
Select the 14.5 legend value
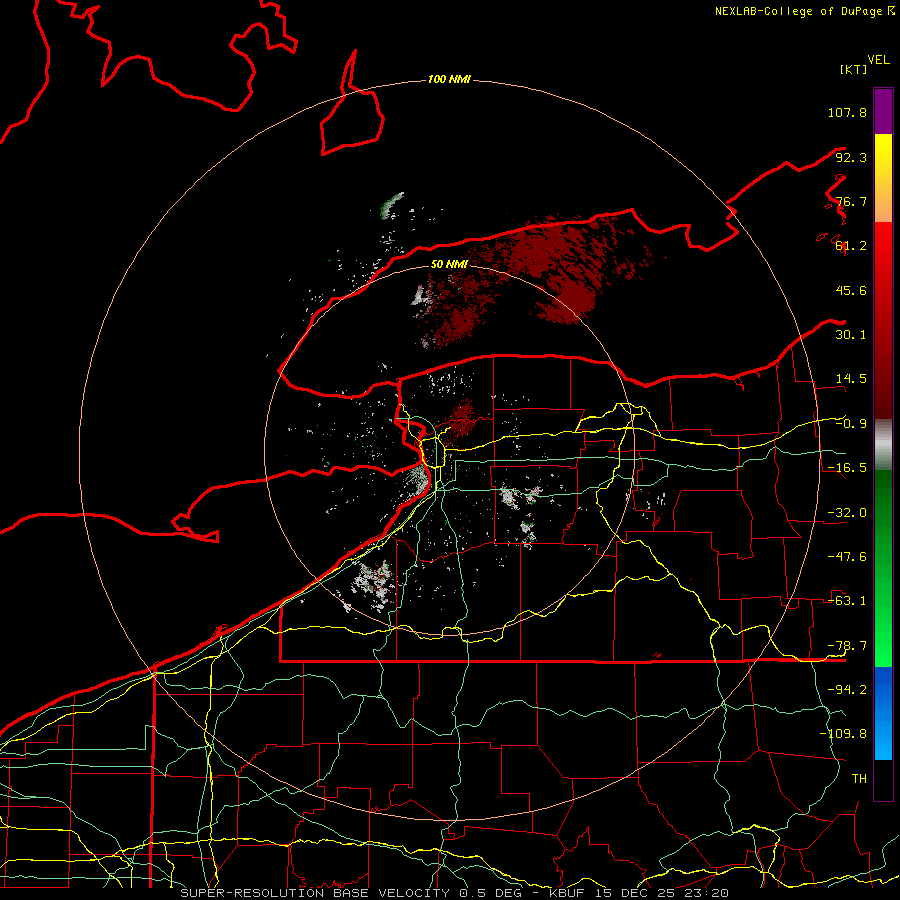click(851, 379)
